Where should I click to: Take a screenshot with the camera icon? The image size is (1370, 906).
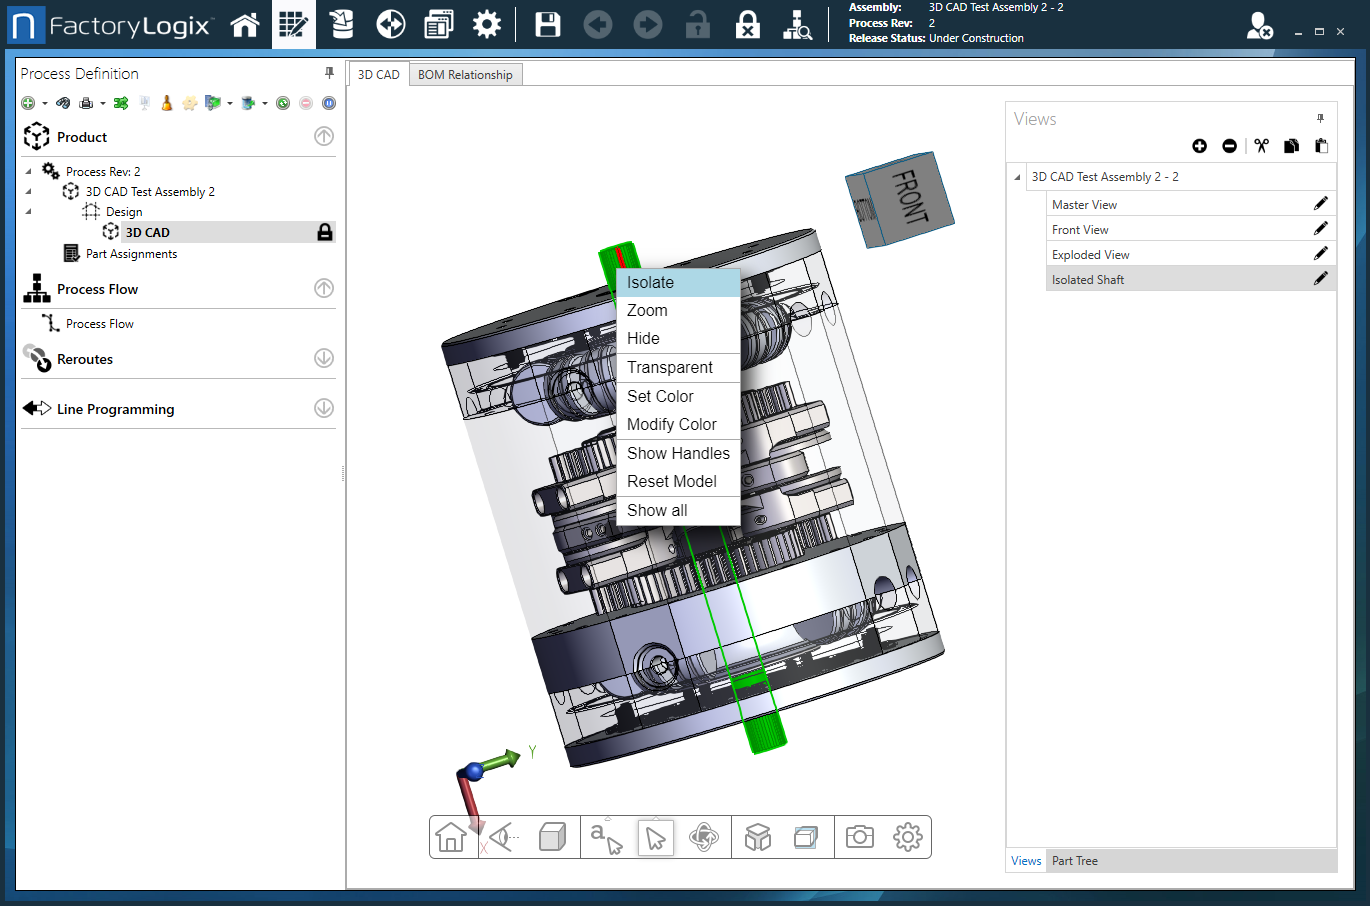pos(858,837)
